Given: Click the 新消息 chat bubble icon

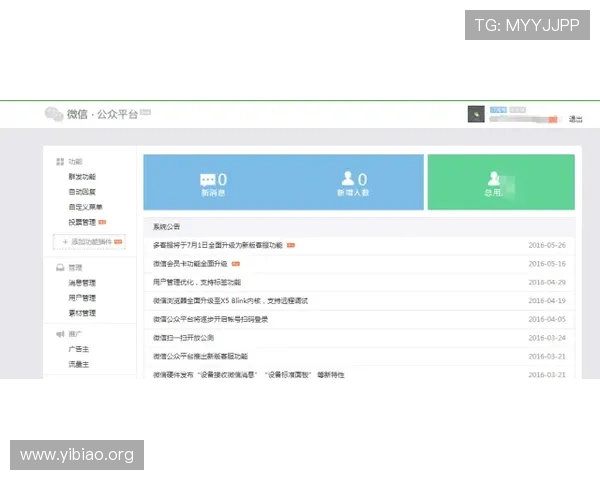Looking at the screenshot, I should (208, 180).
